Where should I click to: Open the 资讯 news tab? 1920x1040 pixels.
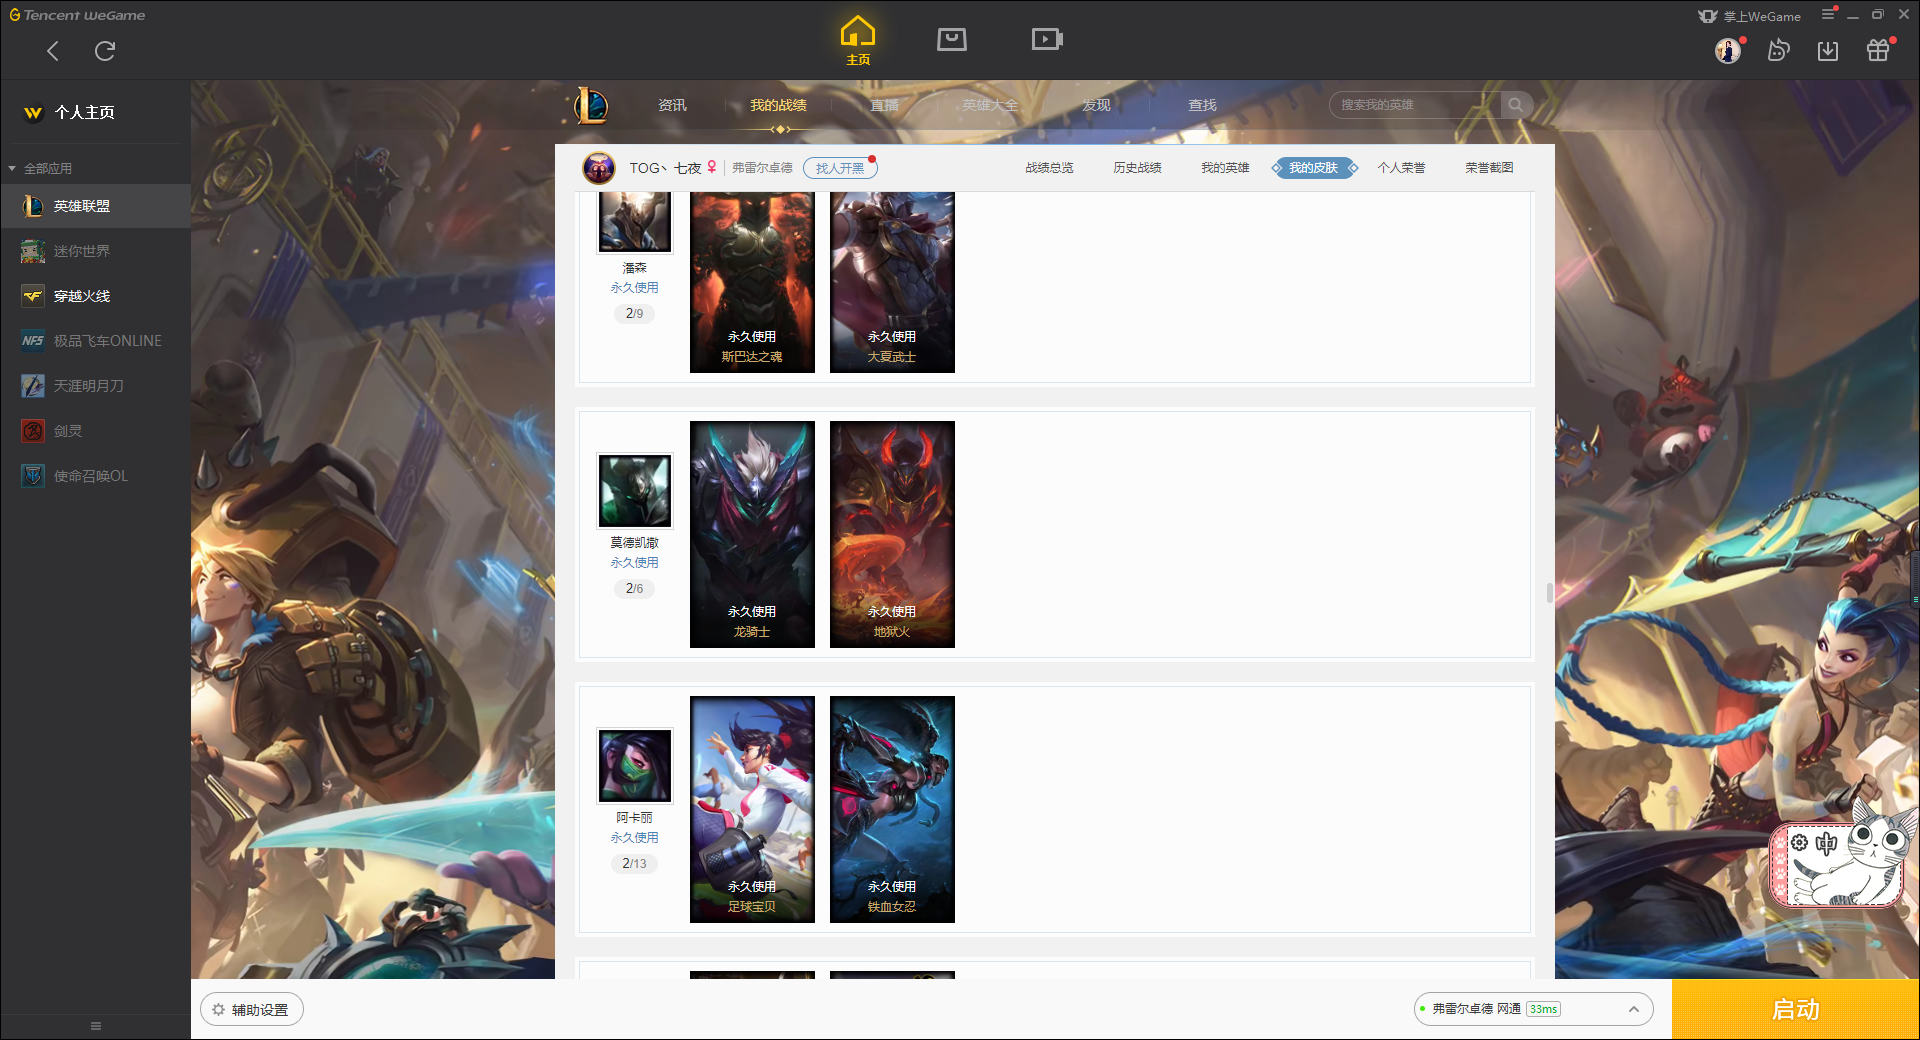672,105
